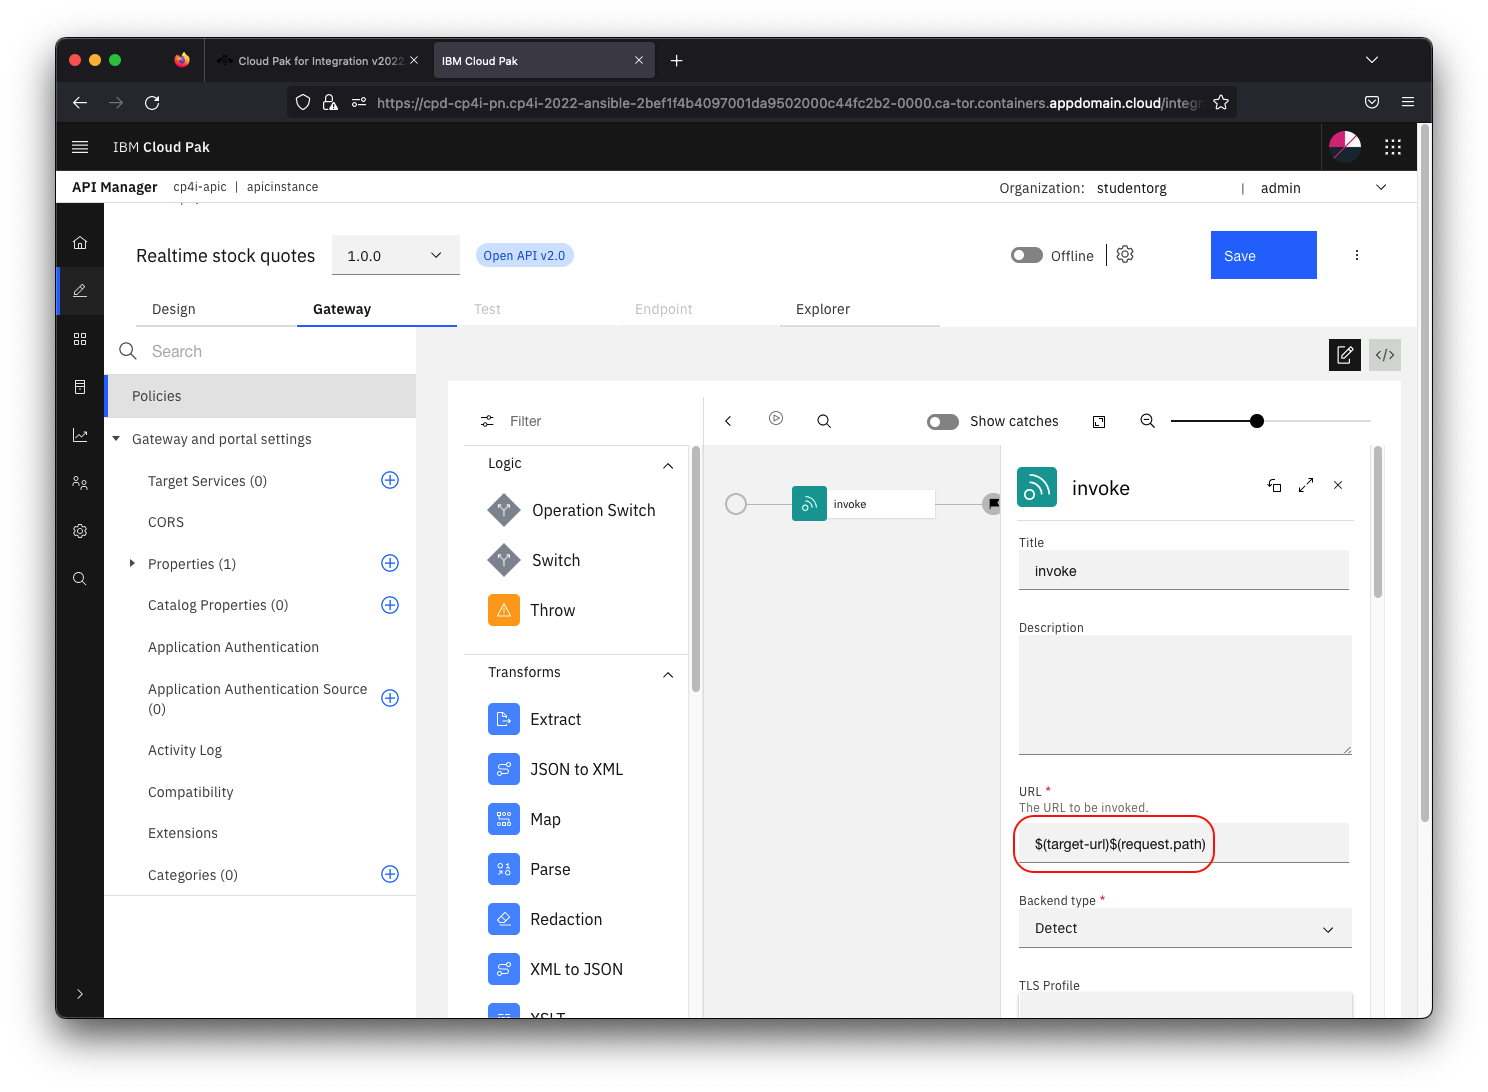Screen dimensions: 1488x1092
Task: Click the zoom out magnifier
Action: 1148,421
